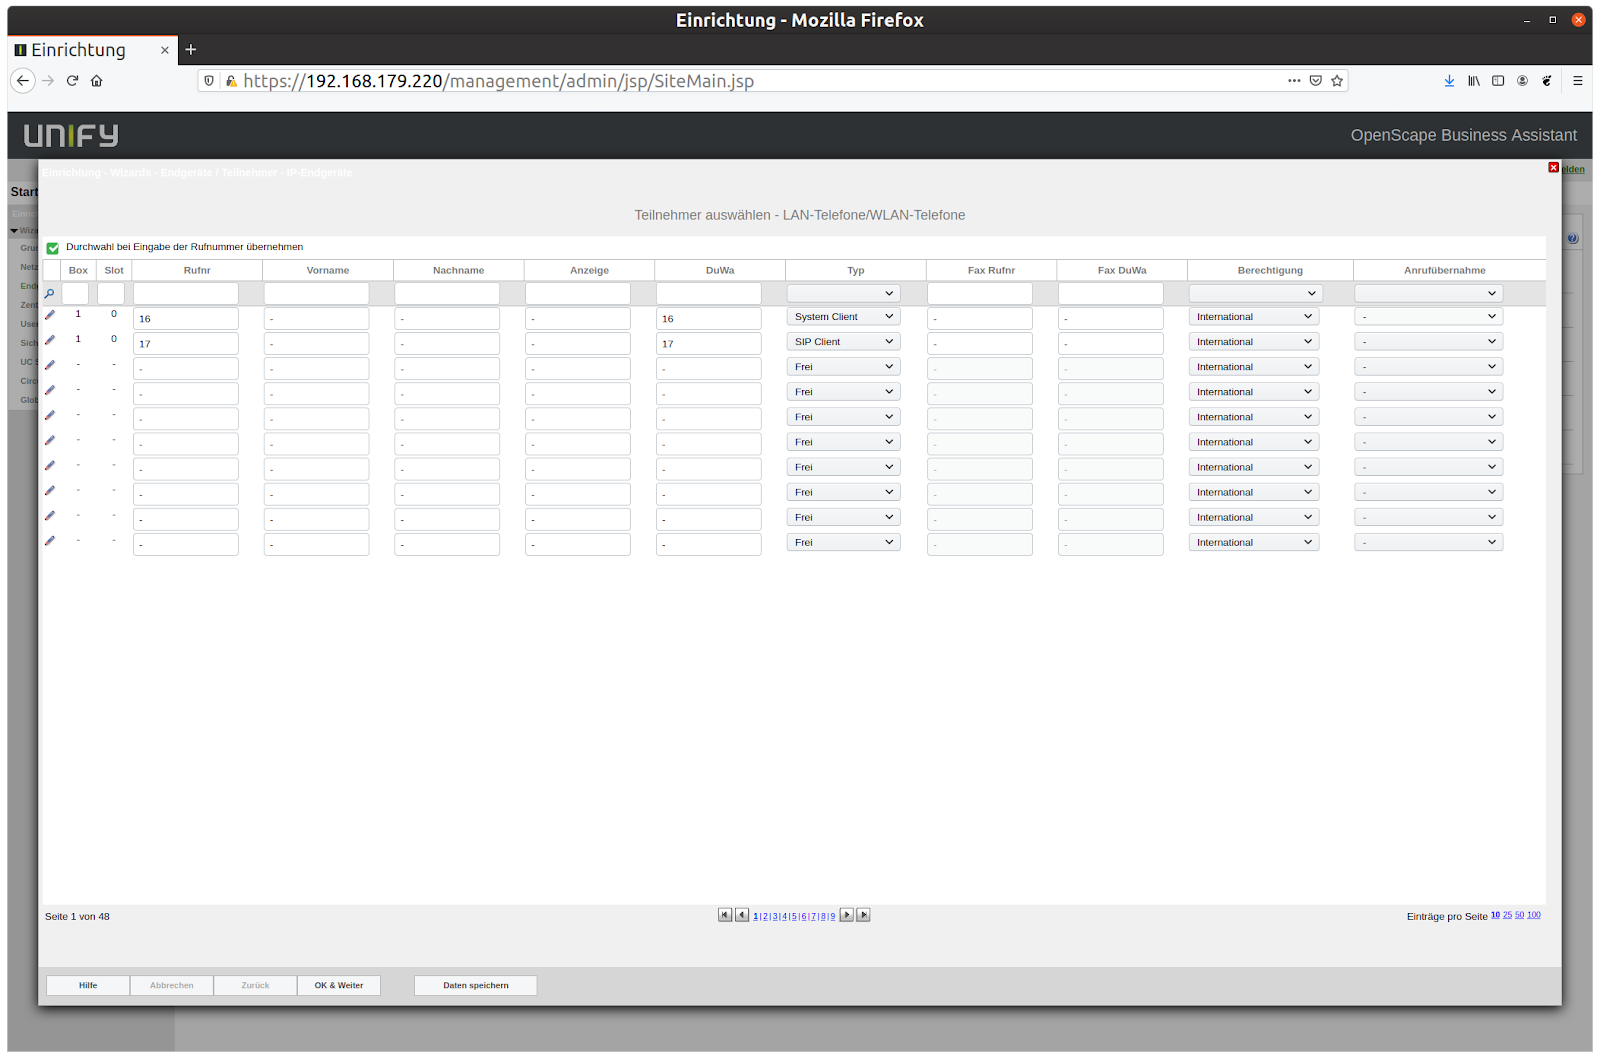Open Berechtigung dropdown for Rufnr 17
This screenshot has width=1600, height=1059.
[x=1254, y=342]
